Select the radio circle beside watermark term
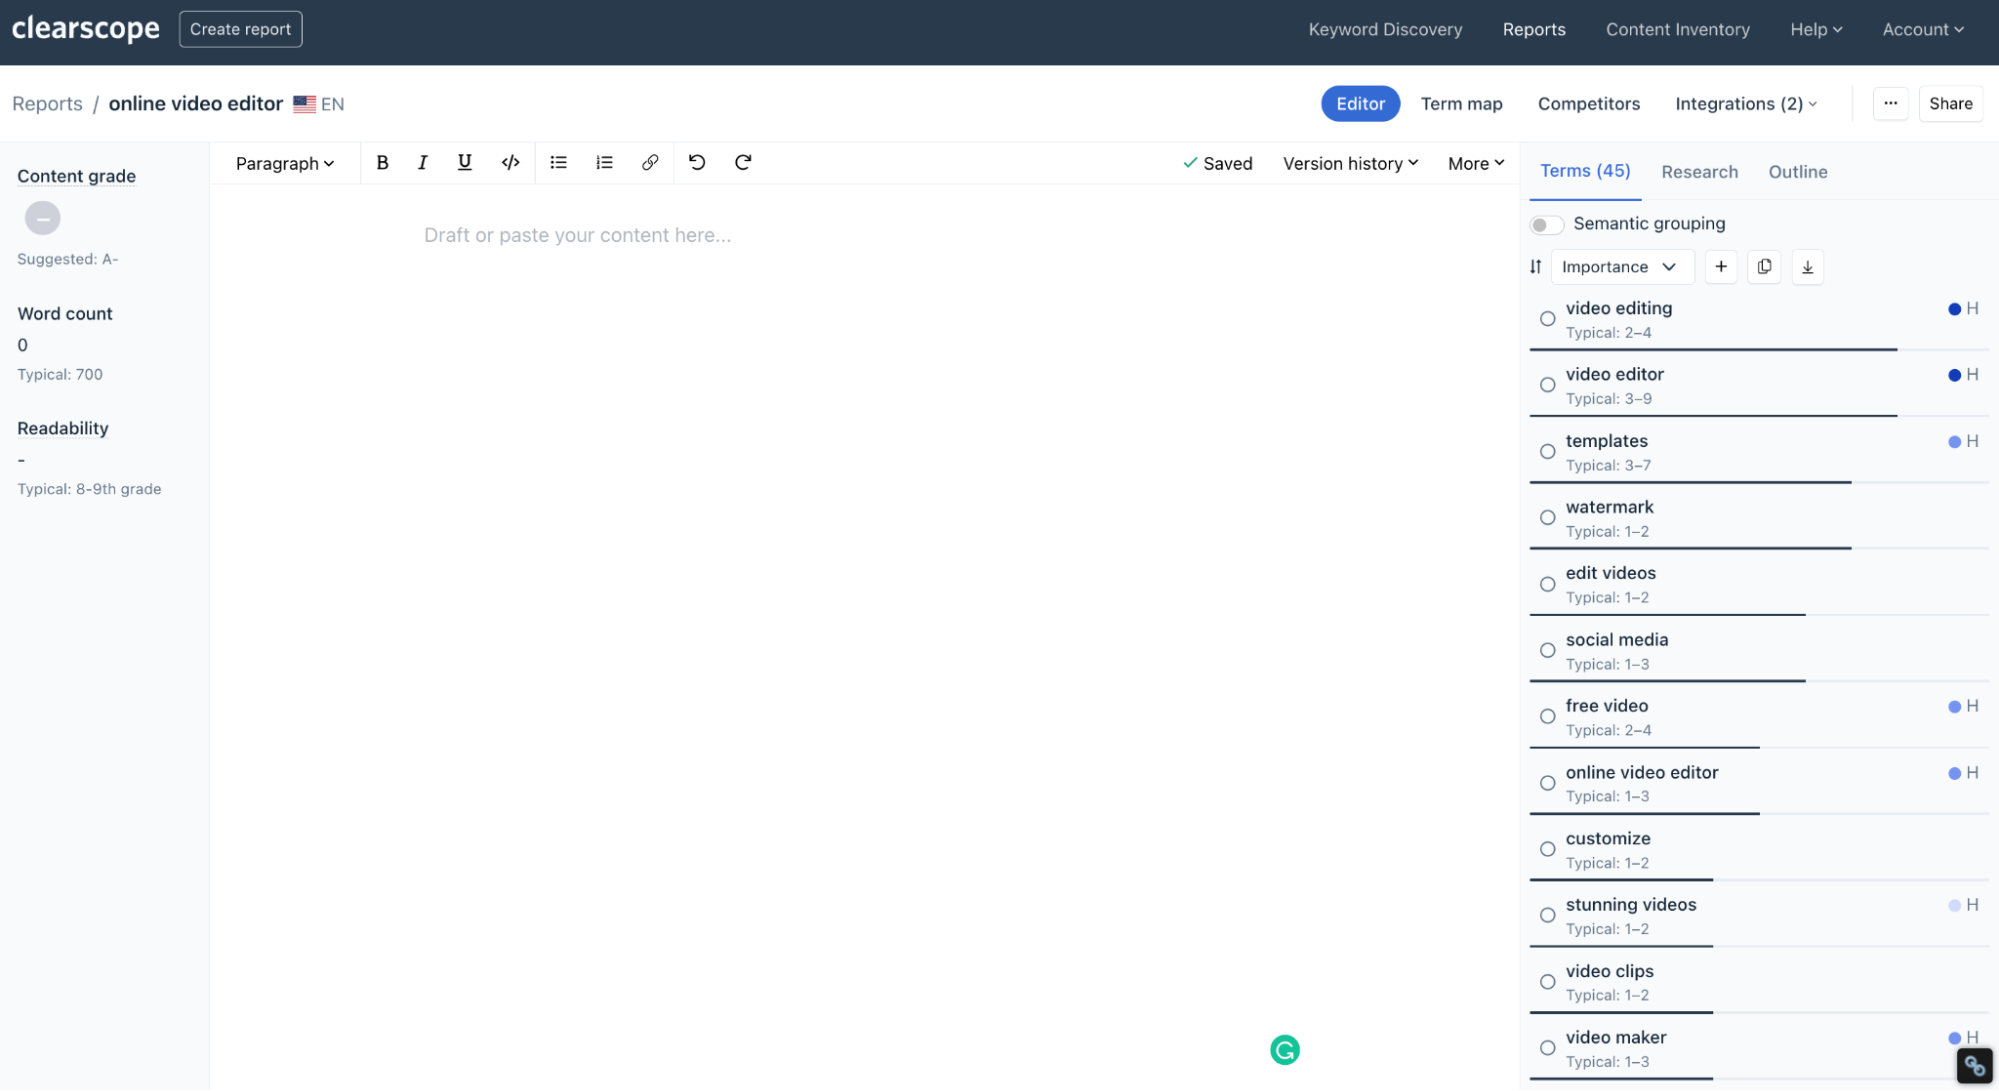 pyautogui.click(x=1547, y=518)
